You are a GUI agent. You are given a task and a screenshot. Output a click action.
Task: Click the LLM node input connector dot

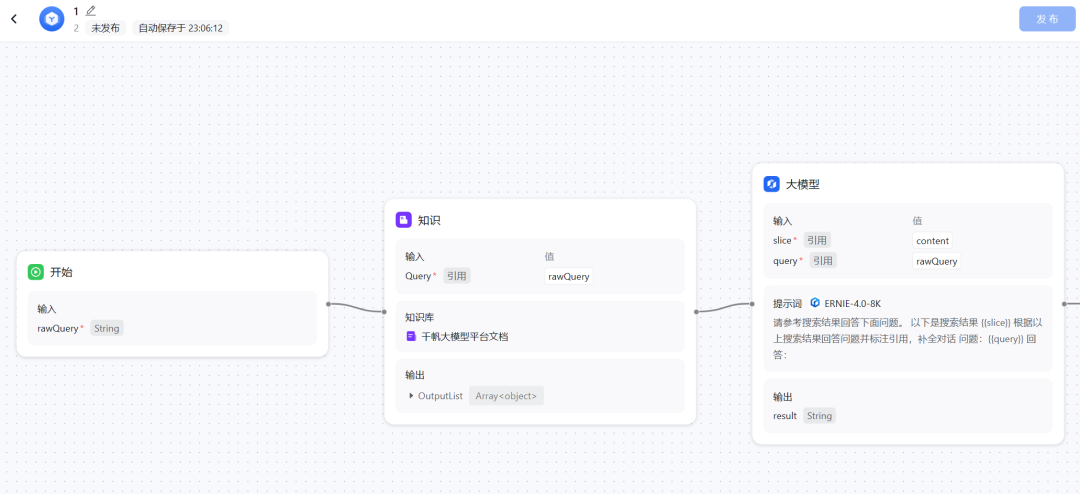(751, 303)
